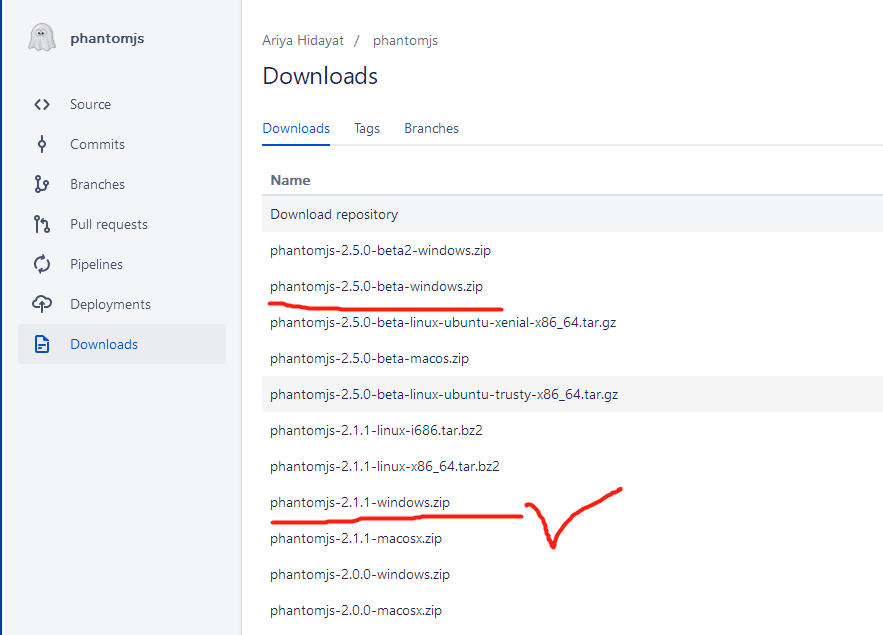This screenshot has width=883, height=635.
Task: Click the Download repository link
Action: pyautogui.click(x=333, y=214)
